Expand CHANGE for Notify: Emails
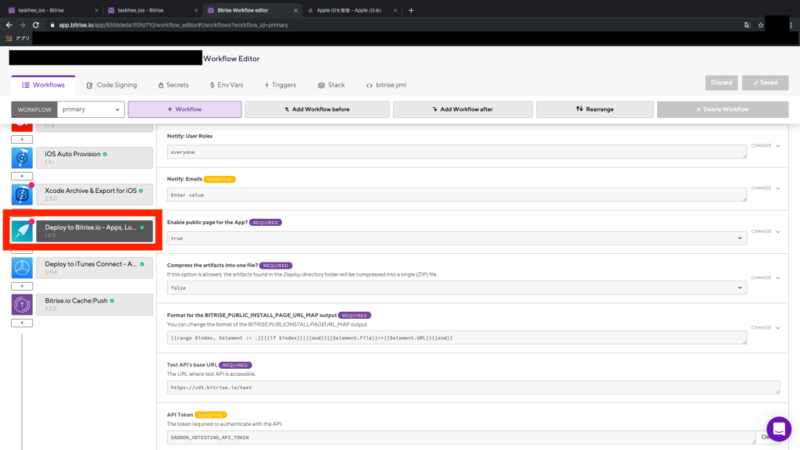 tap(765, 188)
